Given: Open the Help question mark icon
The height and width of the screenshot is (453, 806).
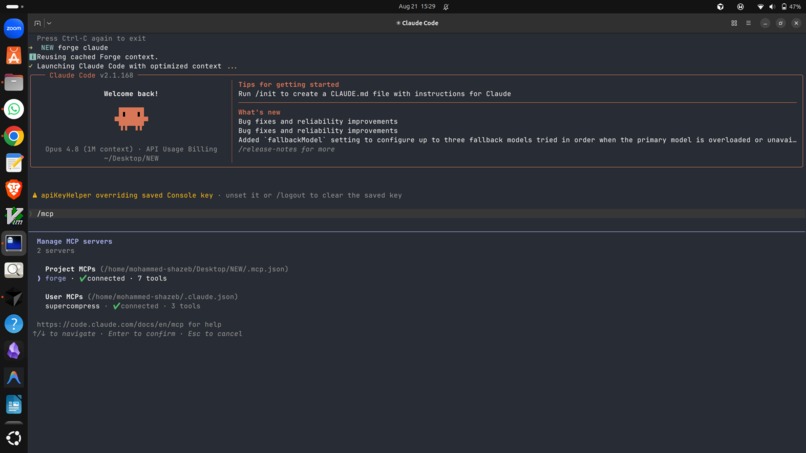Looking at the screenshot, I should click(14, 324).
